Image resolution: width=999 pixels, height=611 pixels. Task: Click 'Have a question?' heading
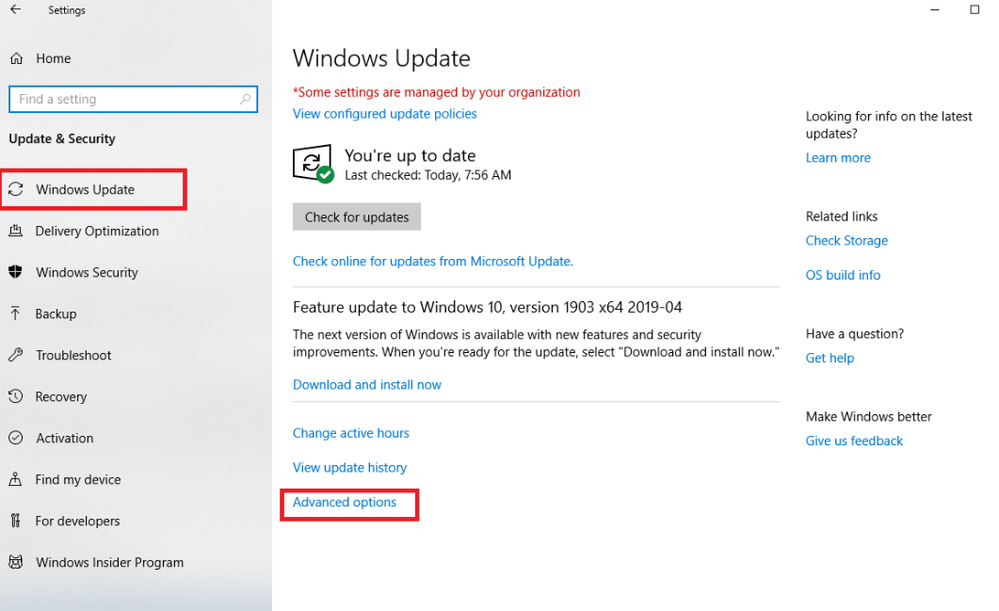click(855, 334)
